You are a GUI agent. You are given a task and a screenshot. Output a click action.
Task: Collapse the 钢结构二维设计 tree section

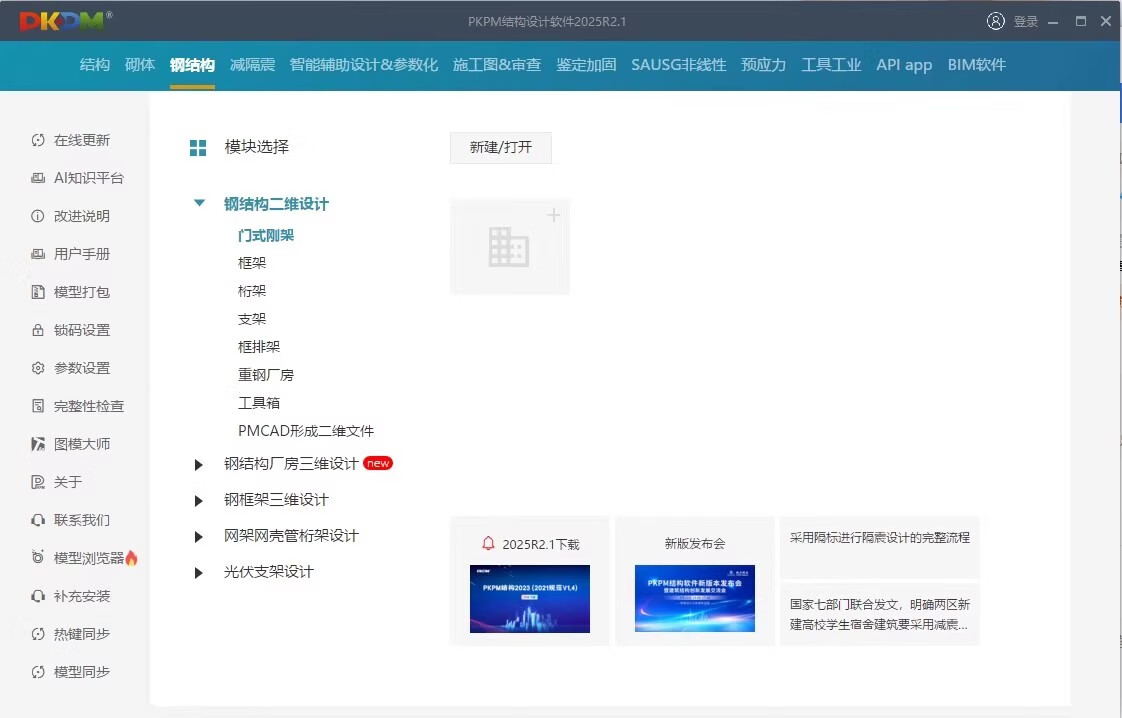200,203
